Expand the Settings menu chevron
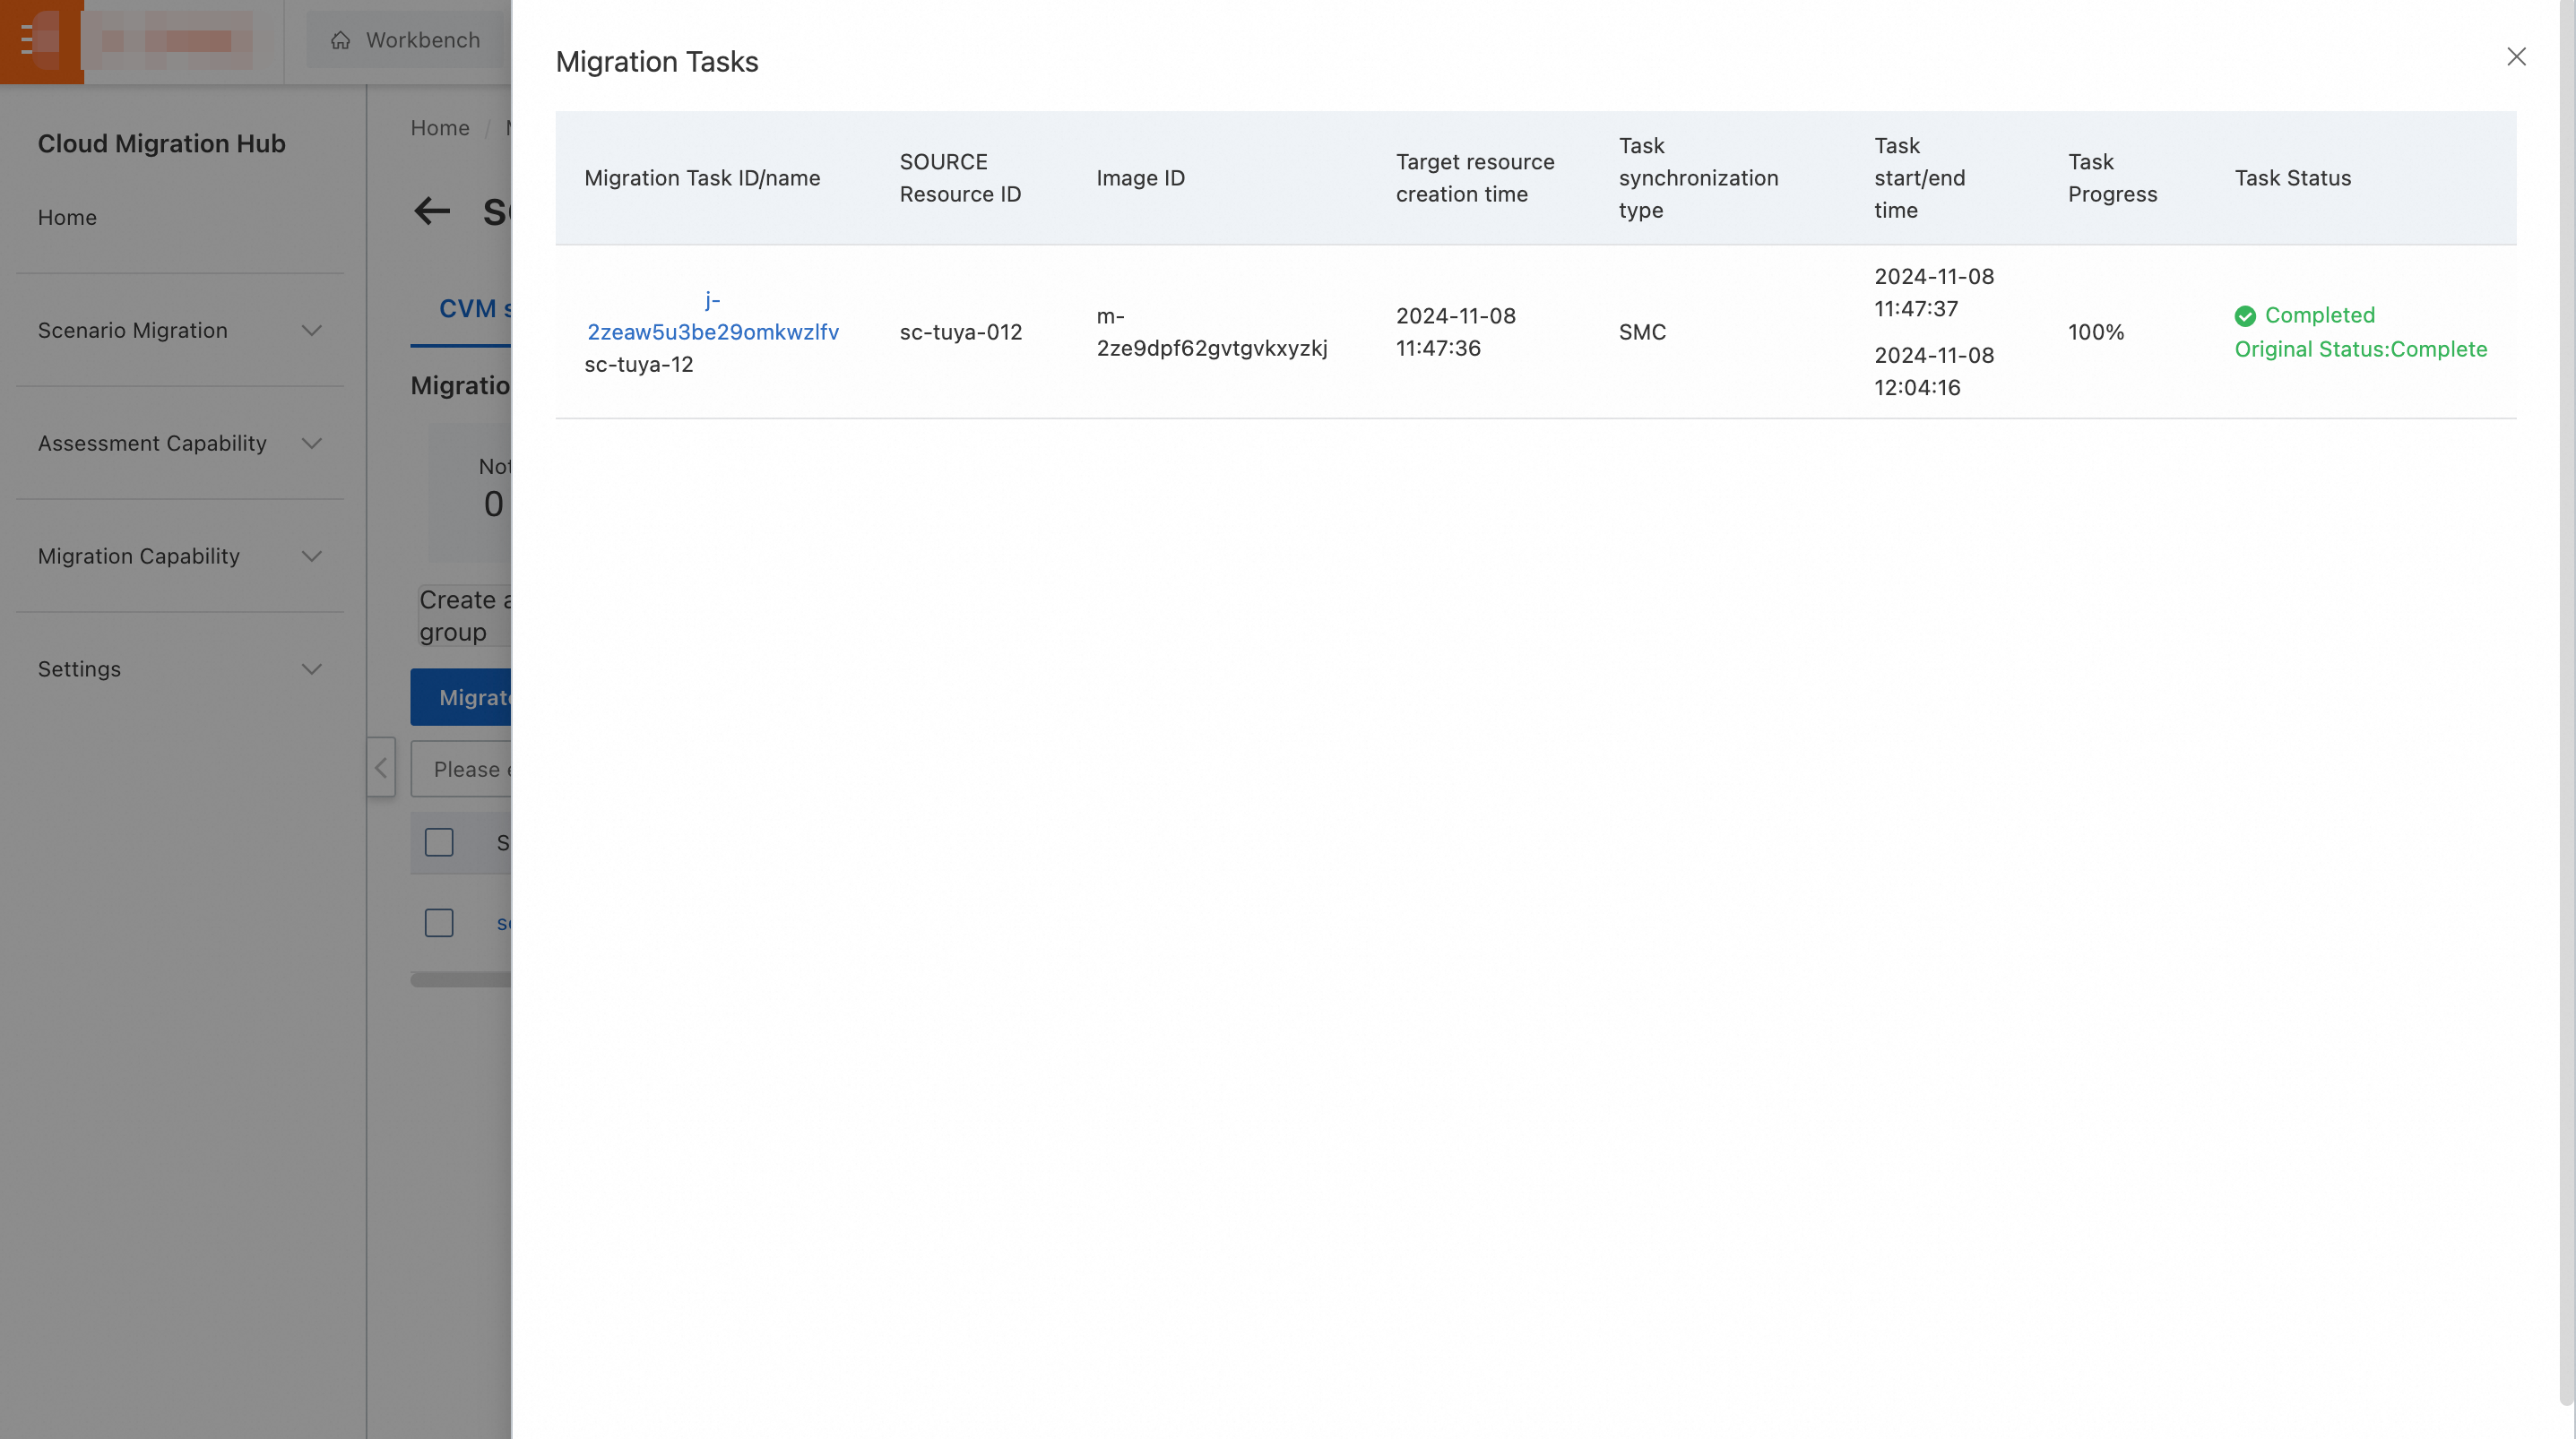Screen dimensions: 2576x1439 coord(311,669)
